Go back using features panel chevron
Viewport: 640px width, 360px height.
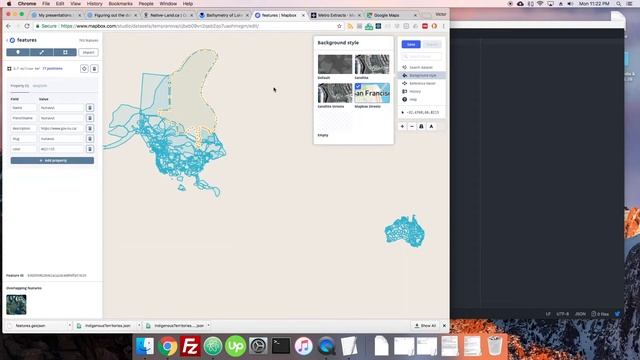7,40
